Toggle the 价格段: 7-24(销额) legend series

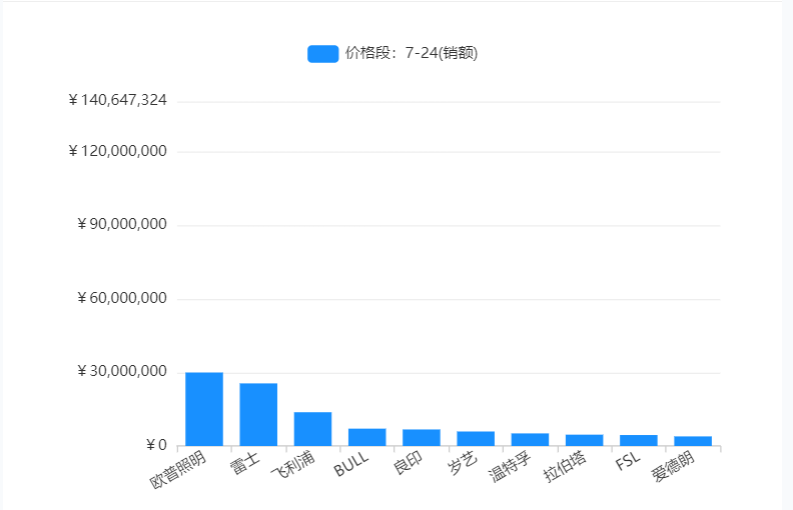411,54
